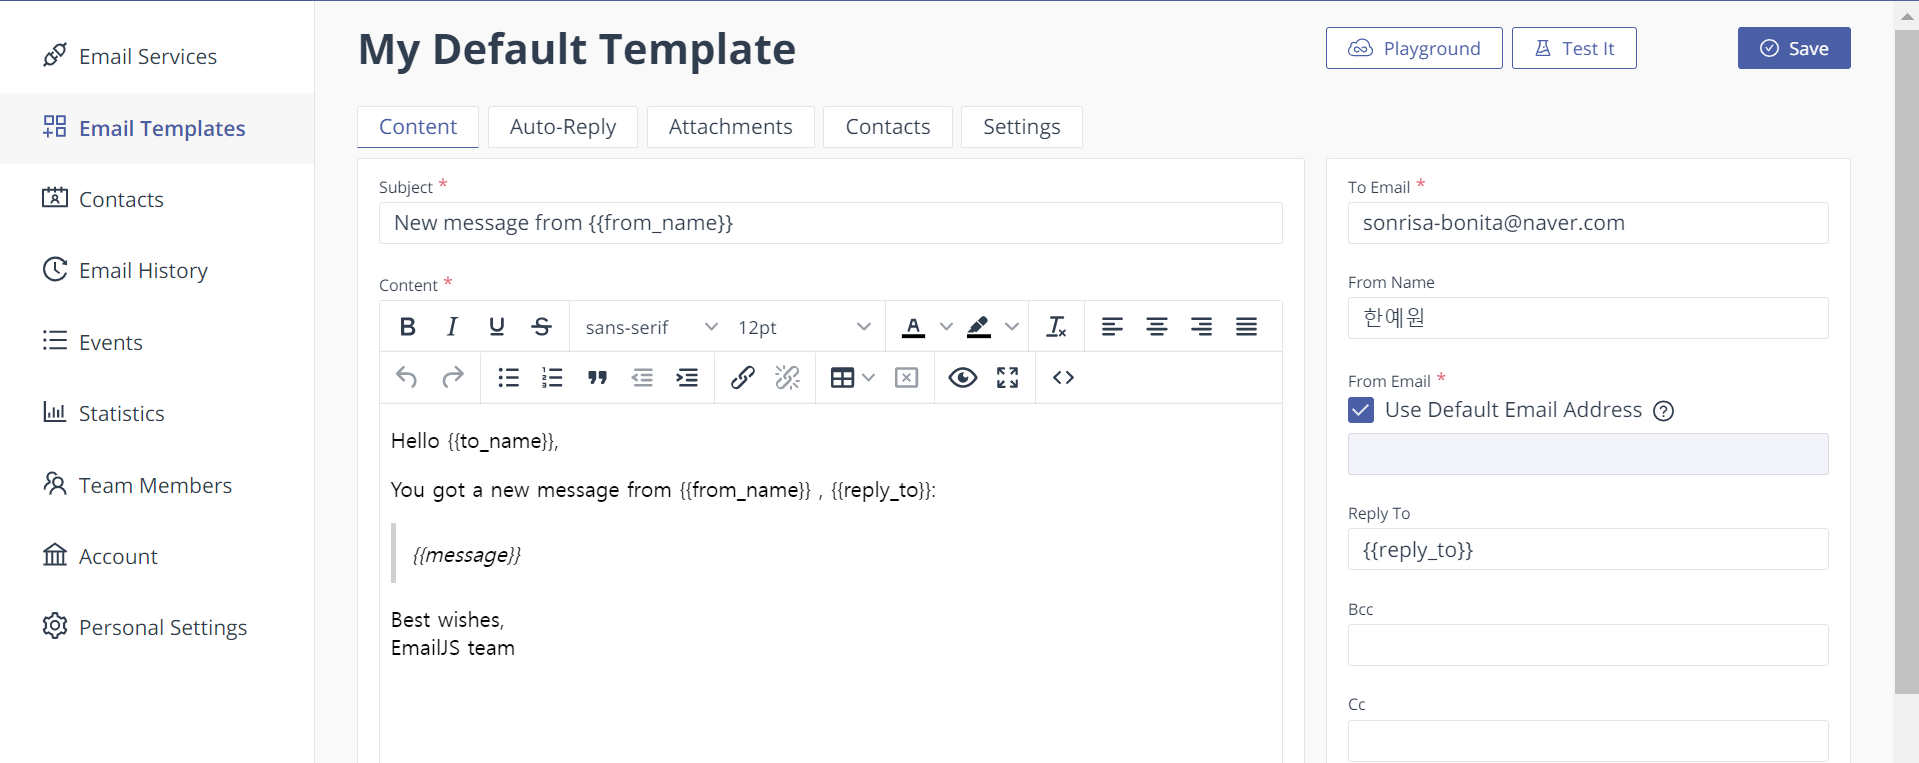Align text right

(1202, 326)
